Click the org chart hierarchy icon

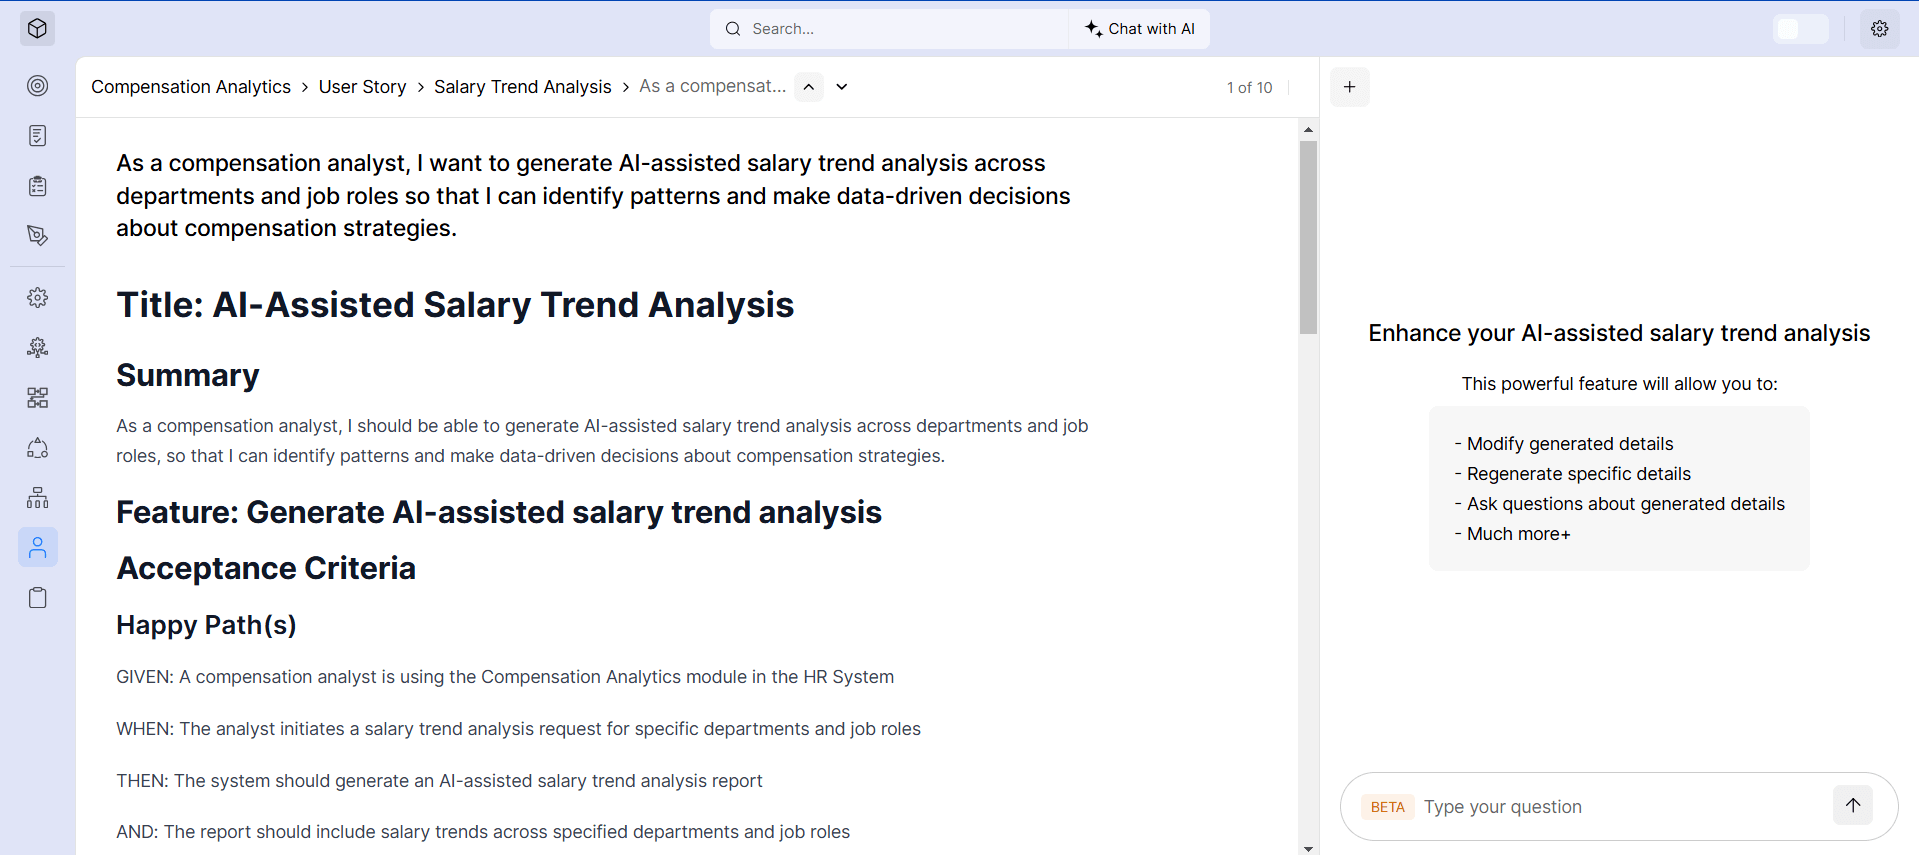[x=37, y=498]
